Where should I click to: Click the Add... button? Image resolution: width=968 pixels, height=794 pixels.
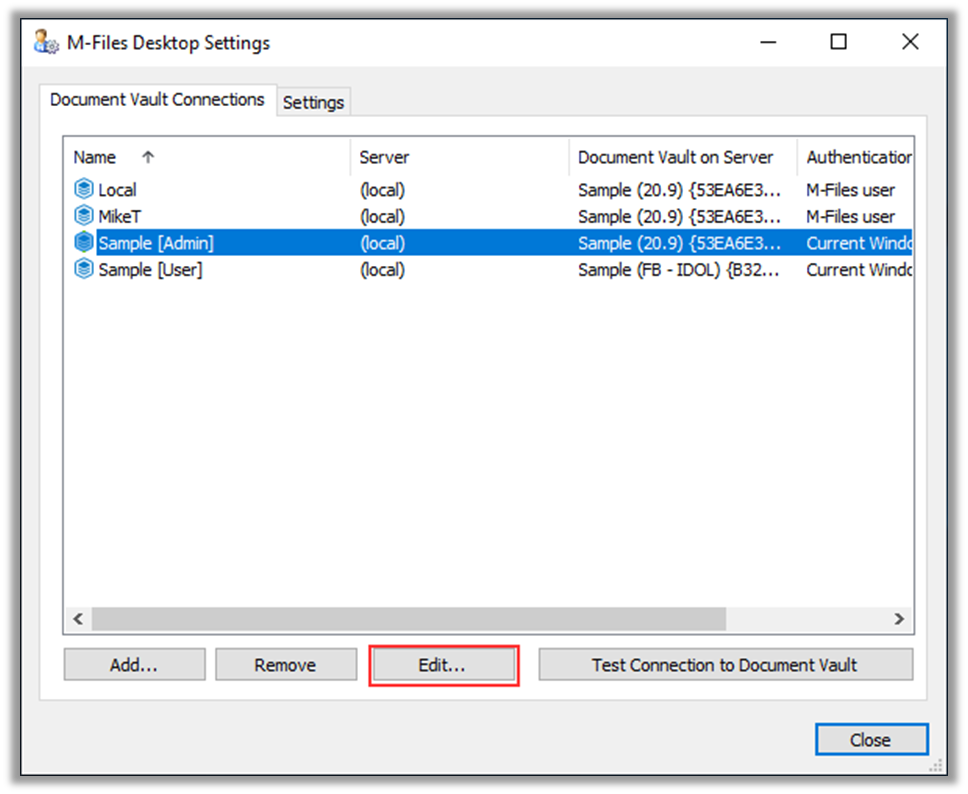pos(135,664)
